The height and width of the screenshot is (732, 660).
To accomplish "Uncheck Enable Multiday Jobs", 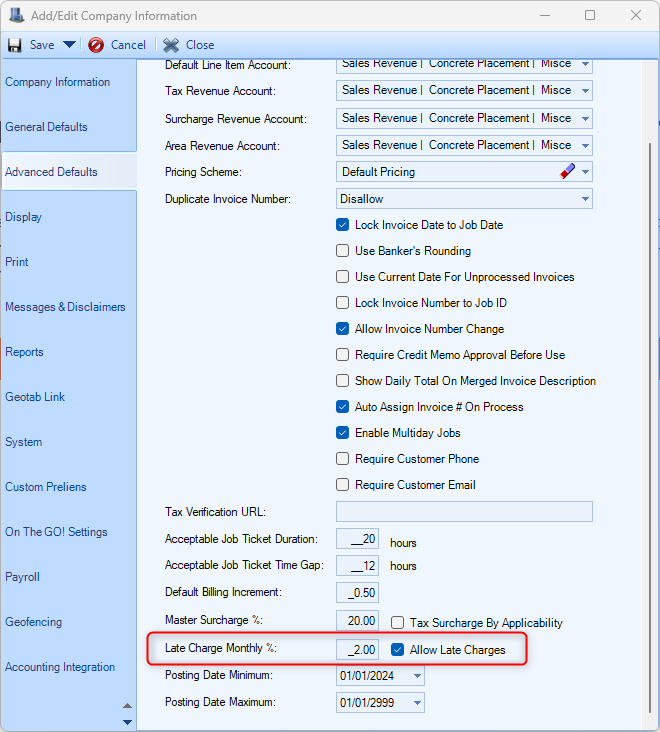I will [x=343, y=433].
